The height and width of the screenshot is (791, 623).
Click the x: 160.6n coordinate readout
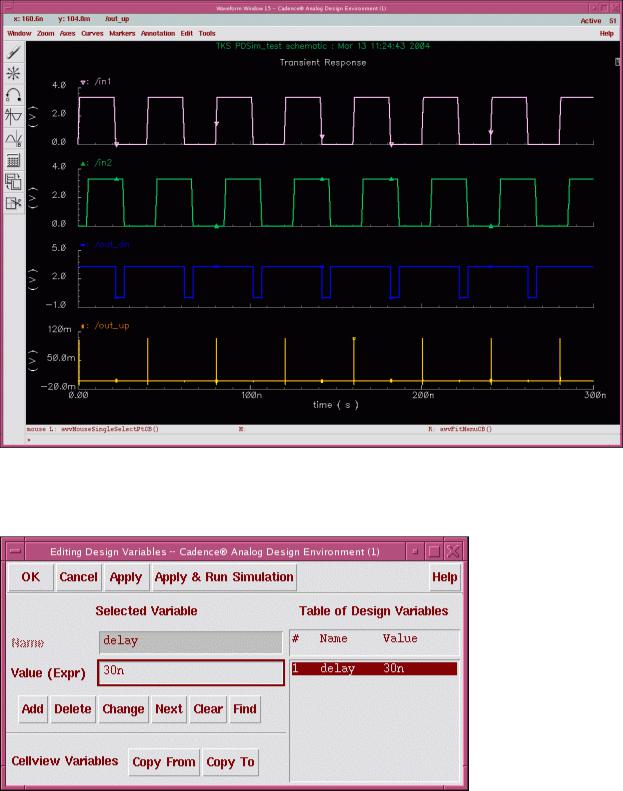[29, 19]
